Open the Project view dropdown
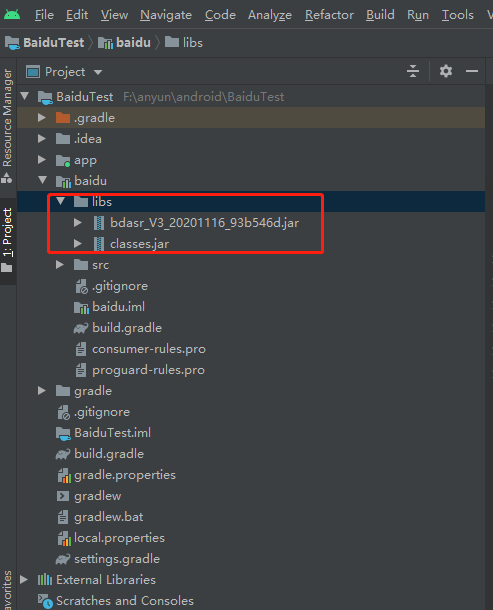493x610 pixels. pos(64,72)
